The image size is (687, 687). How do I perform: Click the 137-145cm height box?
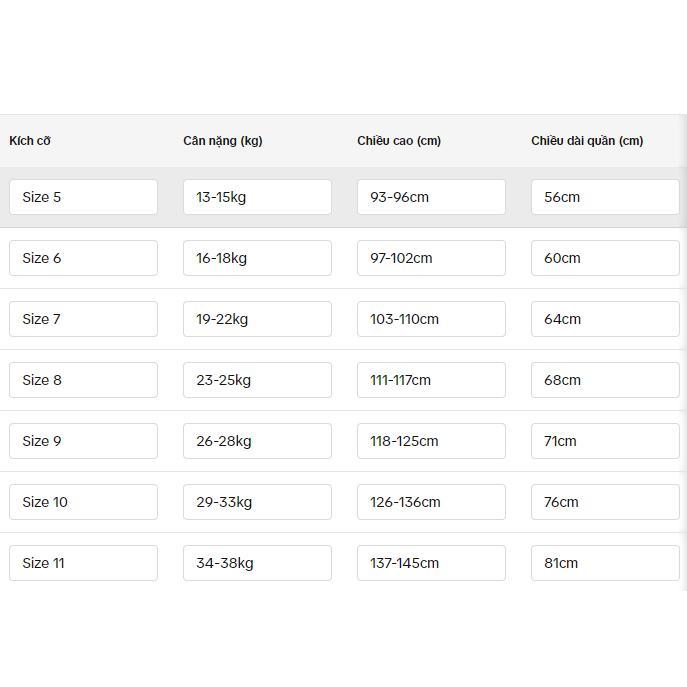[431, 563]
